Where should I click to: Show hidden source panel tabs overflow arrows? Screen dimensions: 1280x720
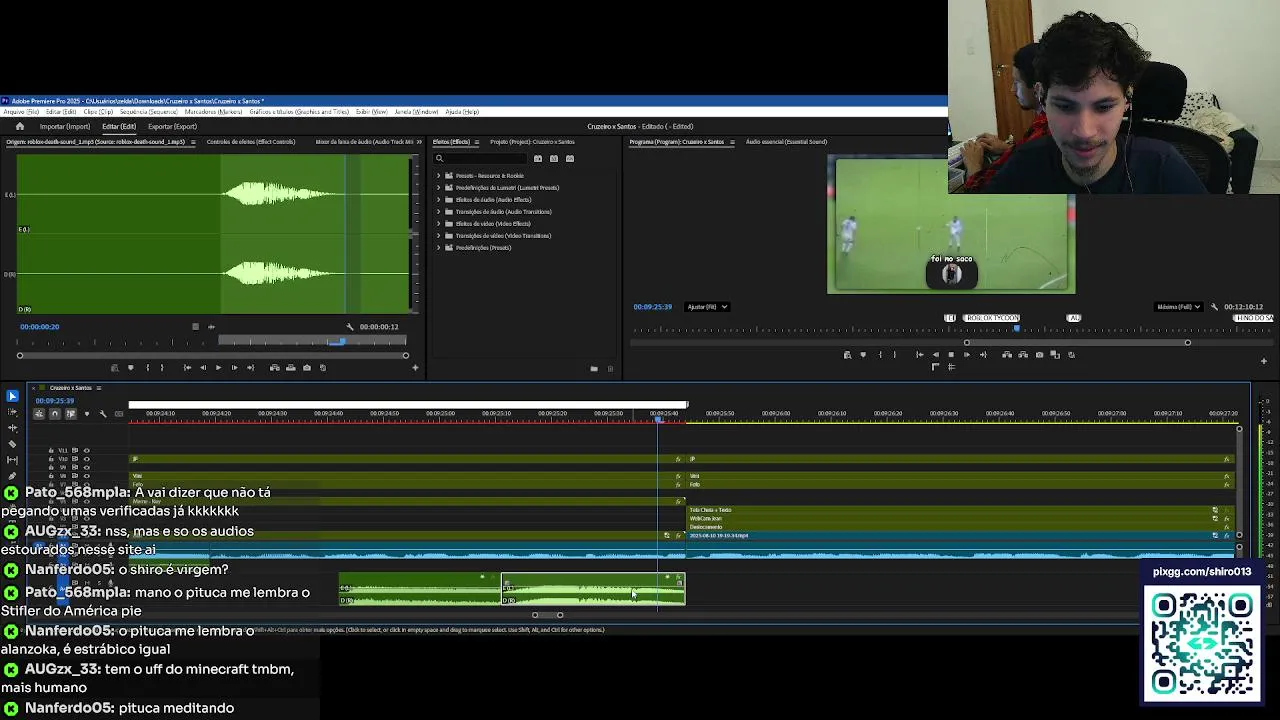[419, 141]
